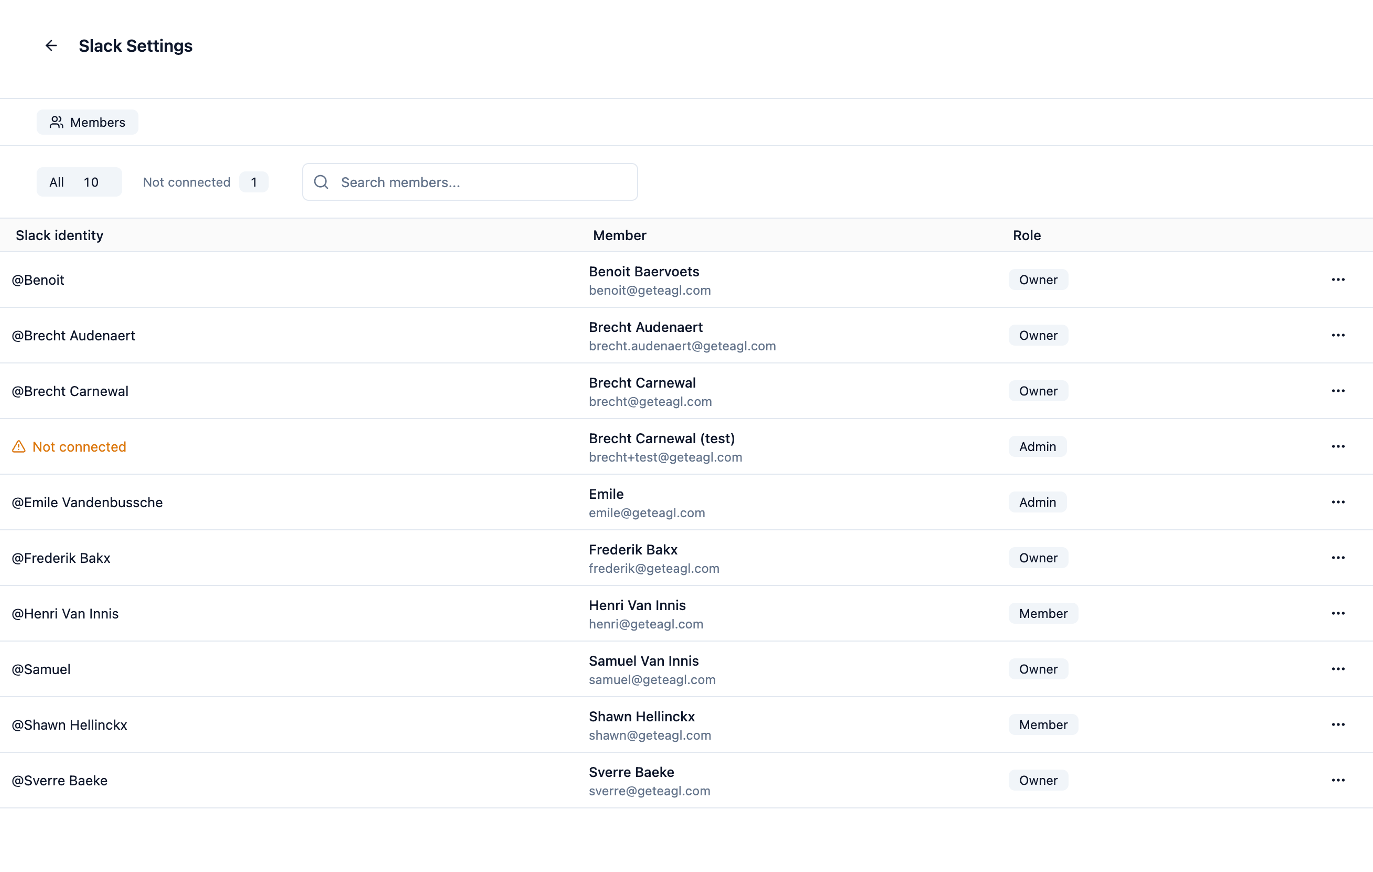Click the member name Sverre Baeke
1373x872 pixels.
632,772
